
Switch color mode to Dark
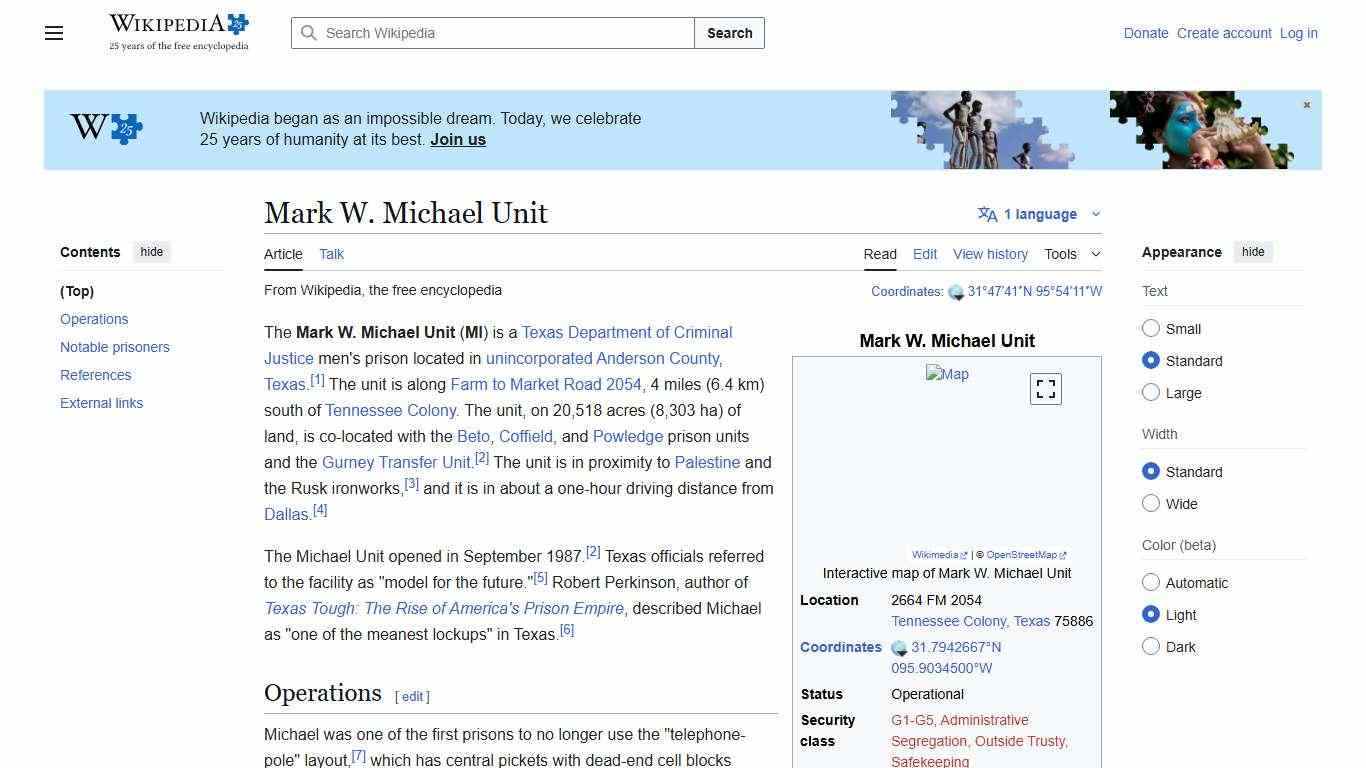[1151, 647]
